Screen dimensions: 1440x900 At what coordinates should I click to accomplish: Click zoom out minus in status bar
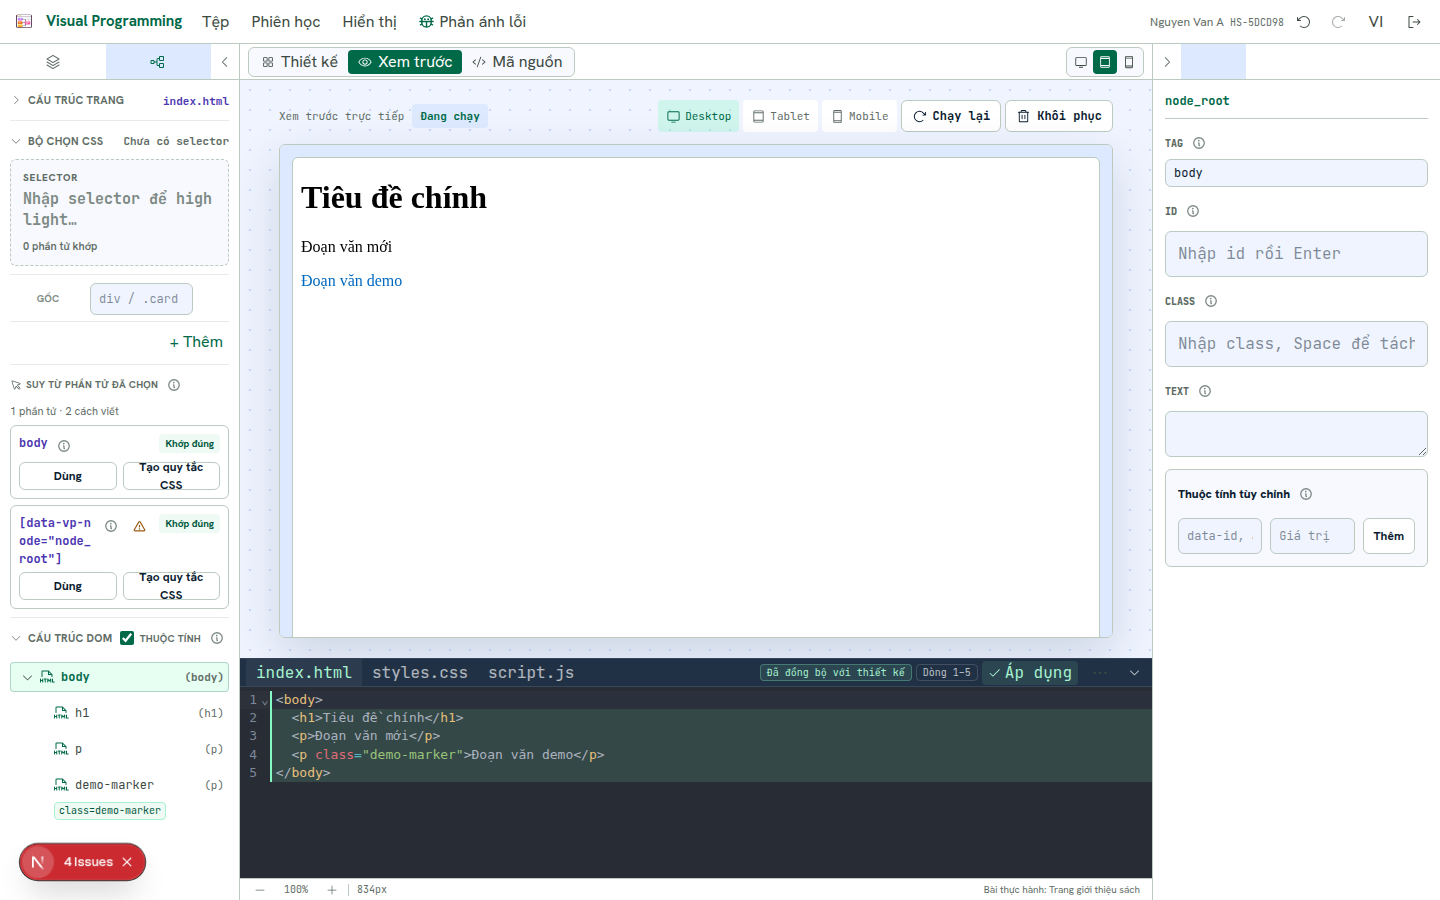click(x=260, y=889)
